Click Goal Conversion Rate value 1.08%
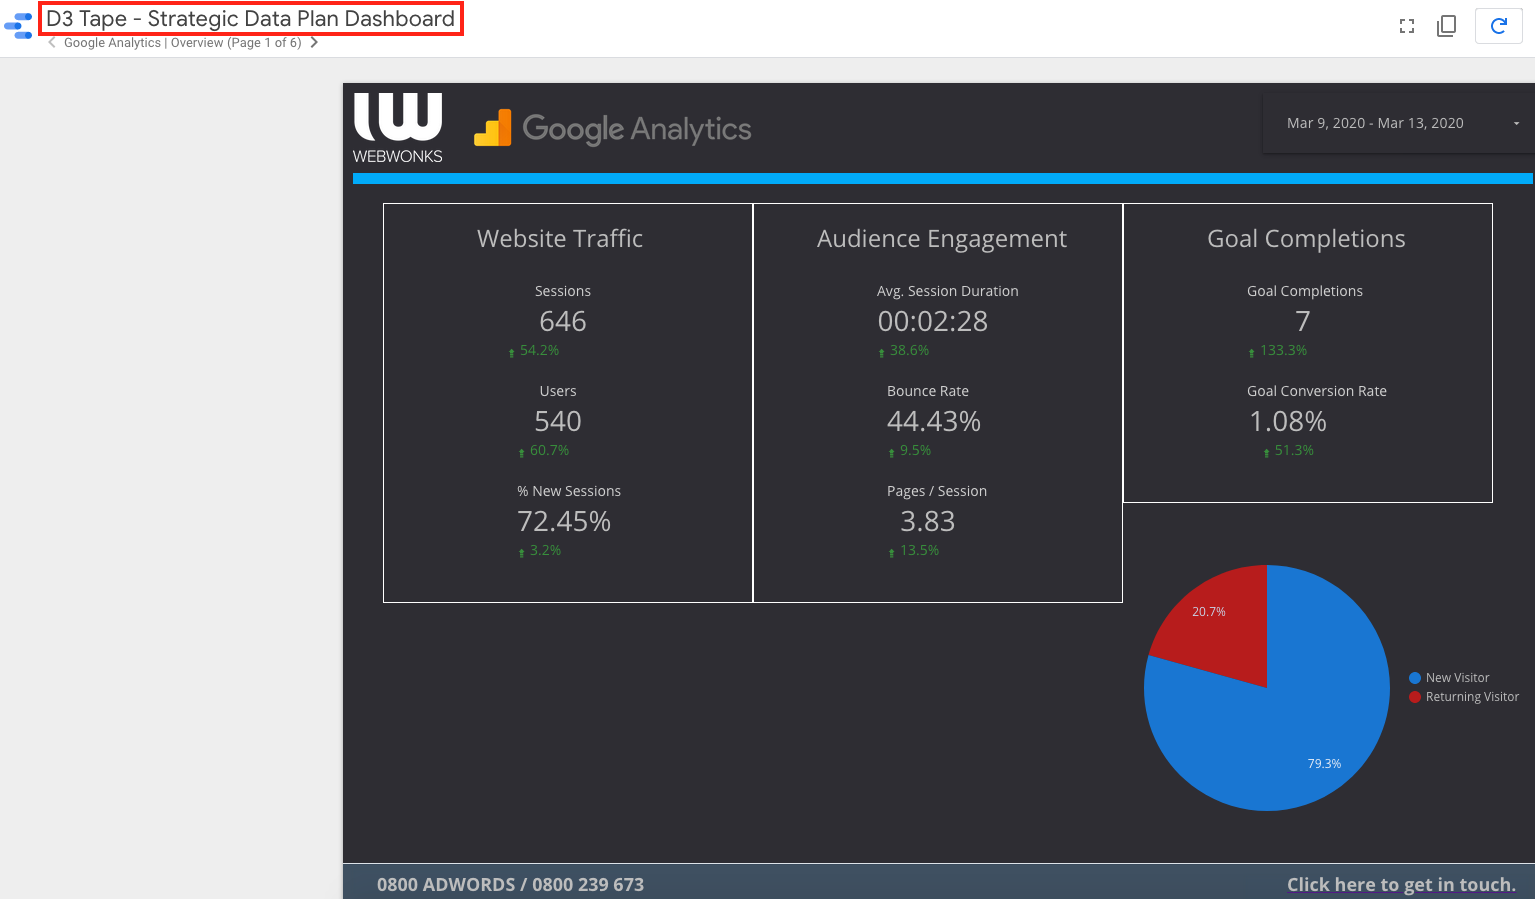 (x=1288, y=421)
